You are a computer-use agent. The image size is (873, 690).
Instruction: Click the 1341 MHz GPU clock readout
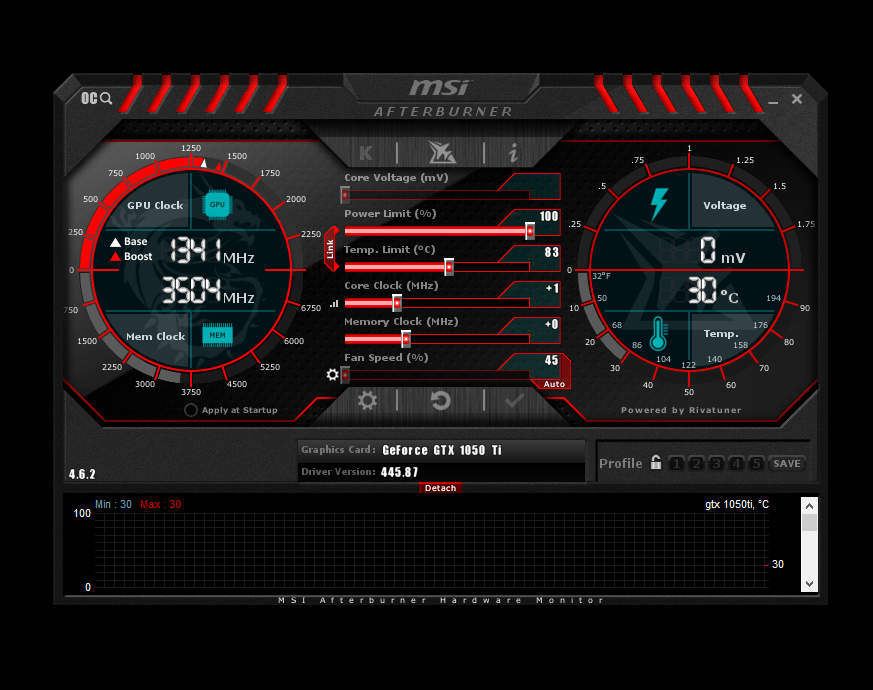(212, 251)
